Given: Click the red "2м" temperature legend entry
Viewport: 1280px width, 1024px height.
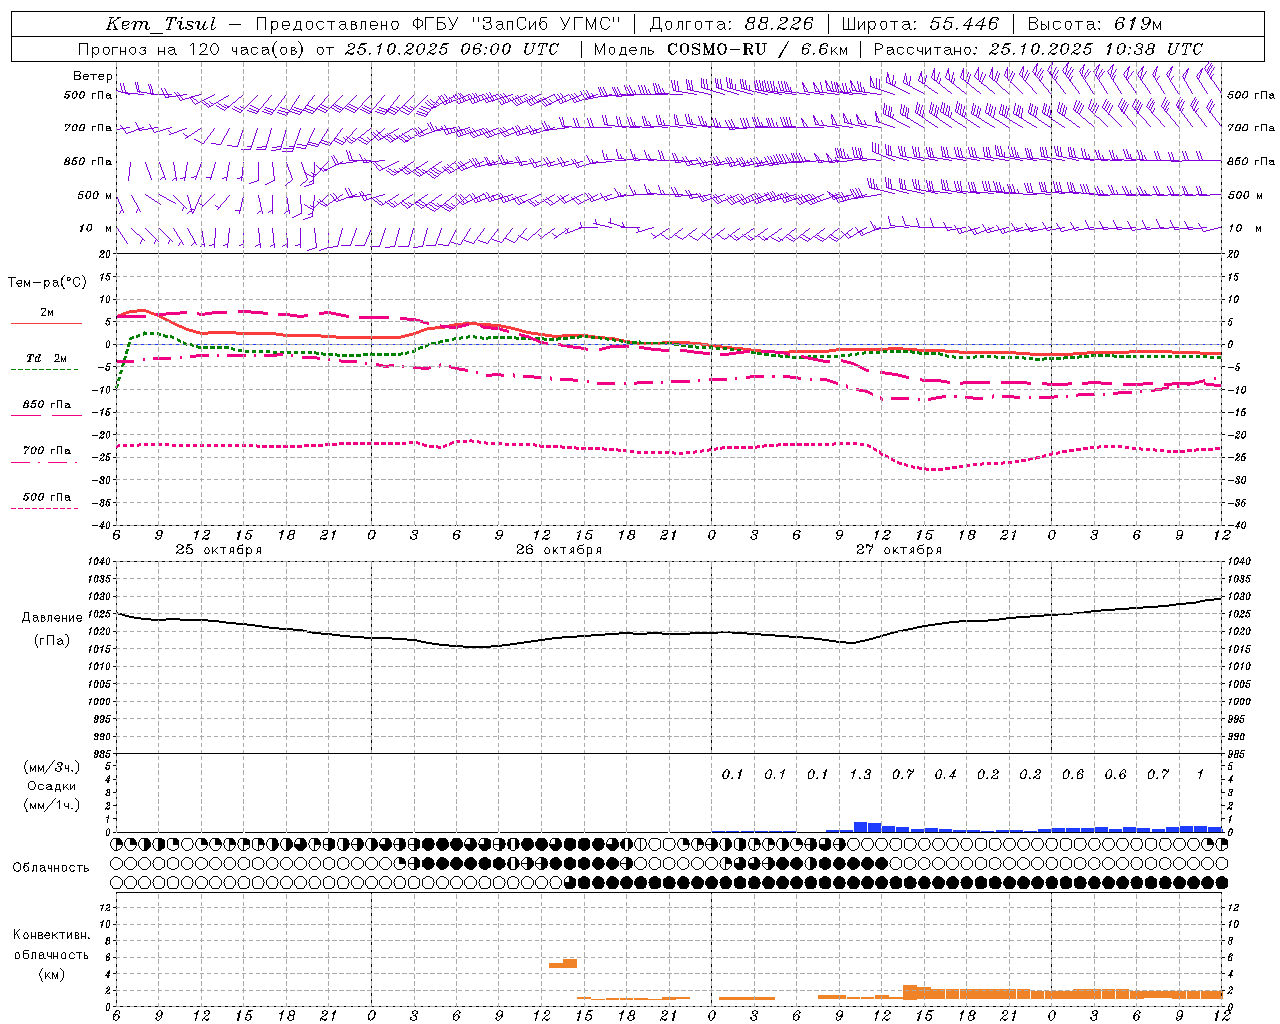Looking at the screenshot, I should (x=47, y=313).
